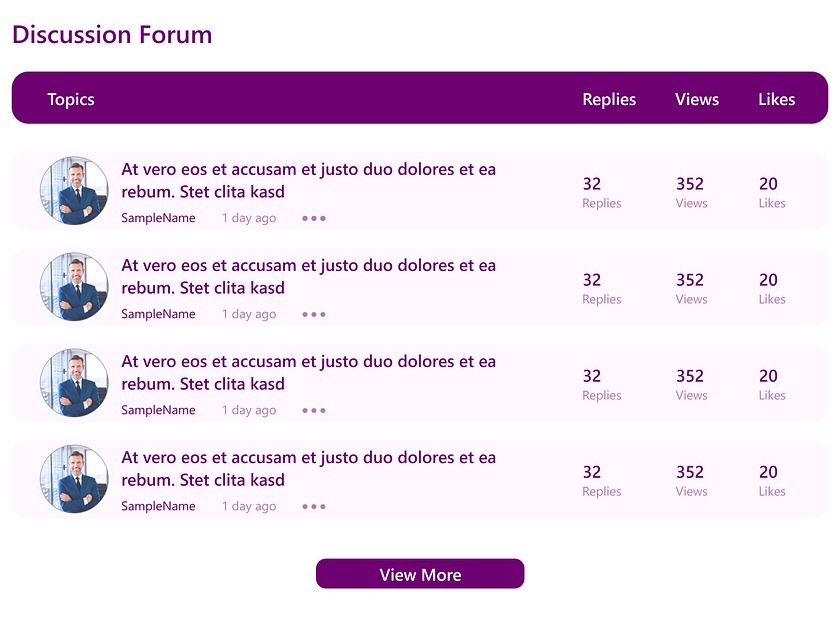Open the first discussion topic link
This screenshot has width=840, height=630.
click(308, 180)
